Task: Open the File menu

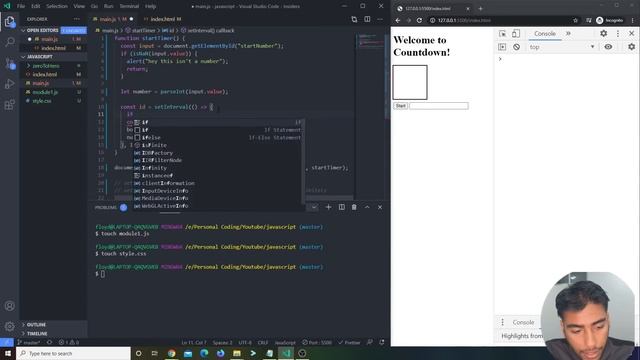Action: (x=21, y=6)
